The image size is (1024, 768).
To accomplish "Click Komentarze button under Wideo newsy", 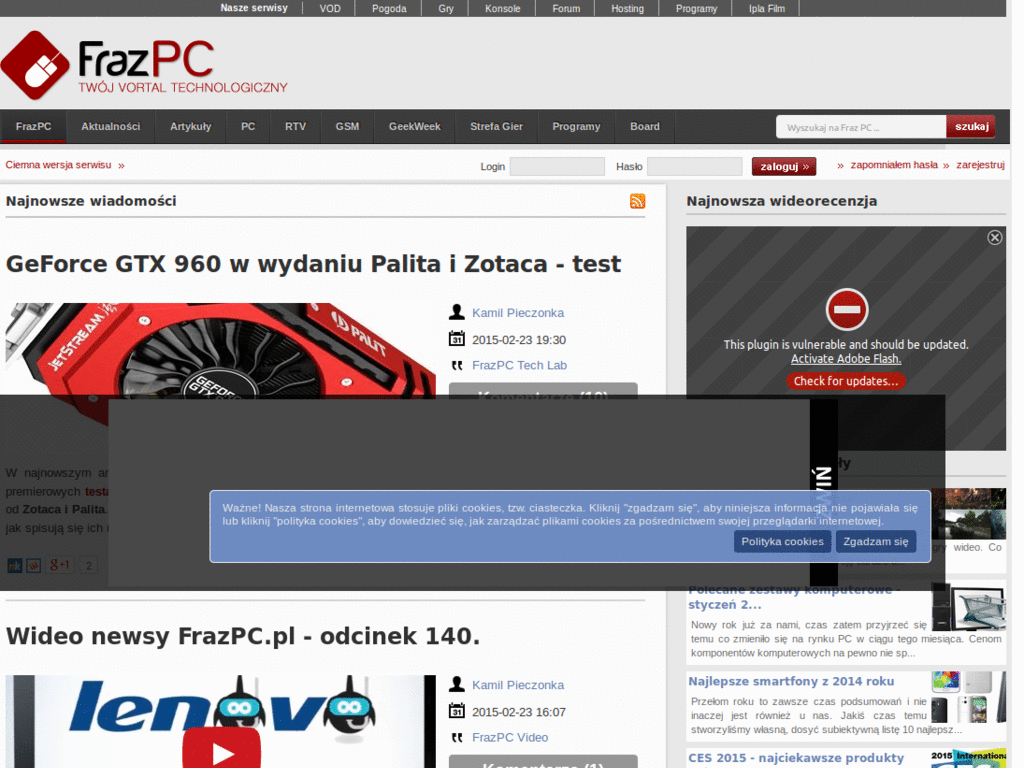I will [x=543, y=761].
